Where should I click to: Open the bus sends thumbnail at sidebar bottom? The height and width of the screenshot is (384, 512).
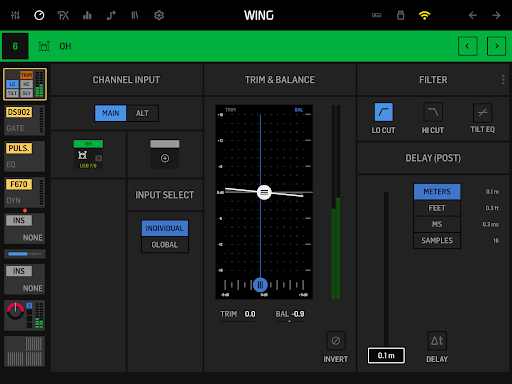(25, 351)
